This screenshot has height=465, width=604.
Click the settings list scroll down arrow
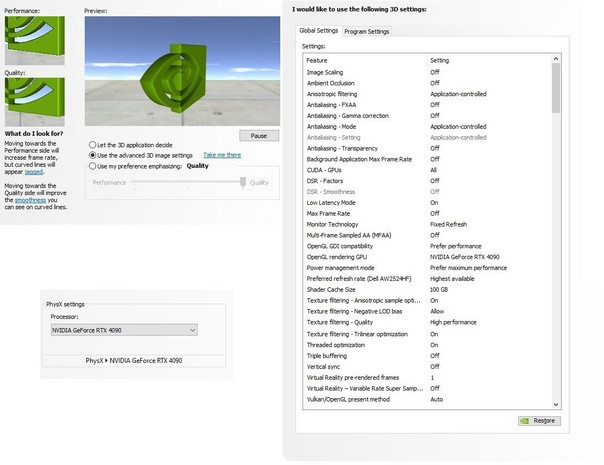click(x=555, y=404)
